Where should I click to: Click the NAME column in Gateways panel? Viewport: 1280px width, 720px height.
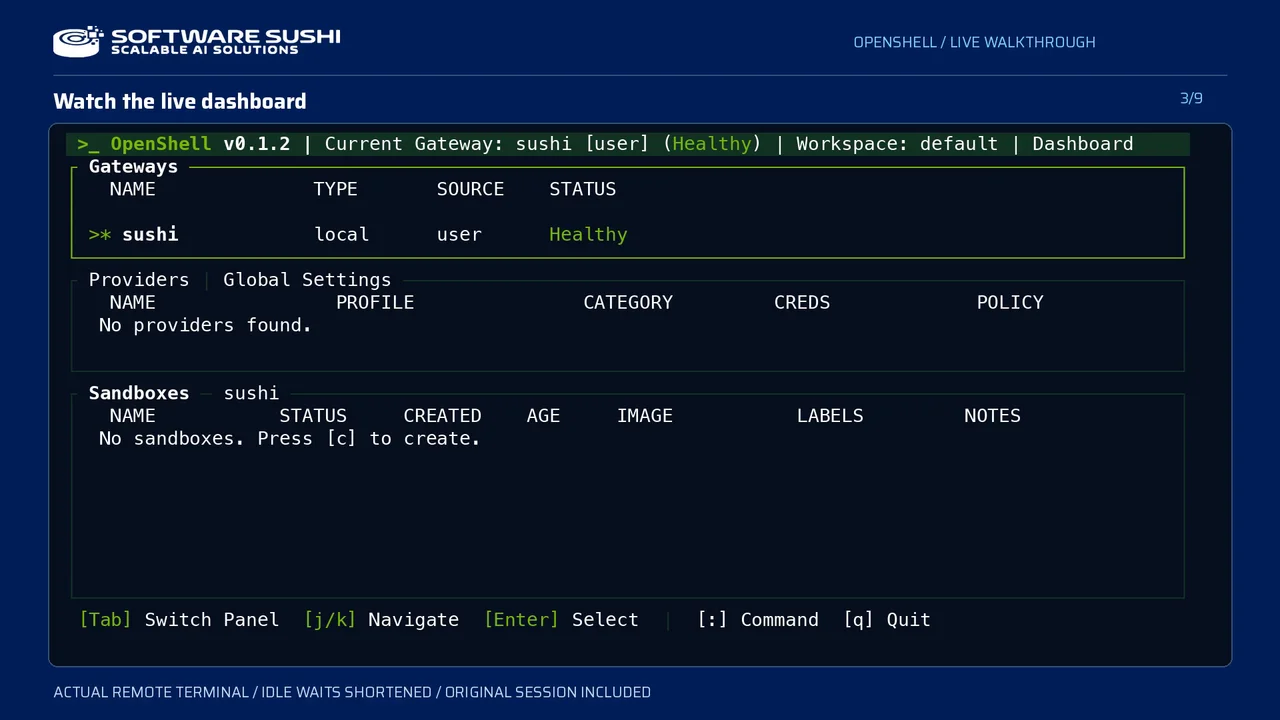click(133, 190)
